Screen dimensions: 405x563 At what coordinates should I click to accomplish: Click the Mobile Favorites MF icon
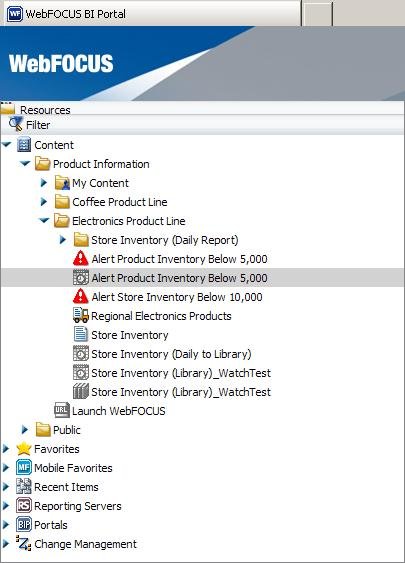[24, 467]
